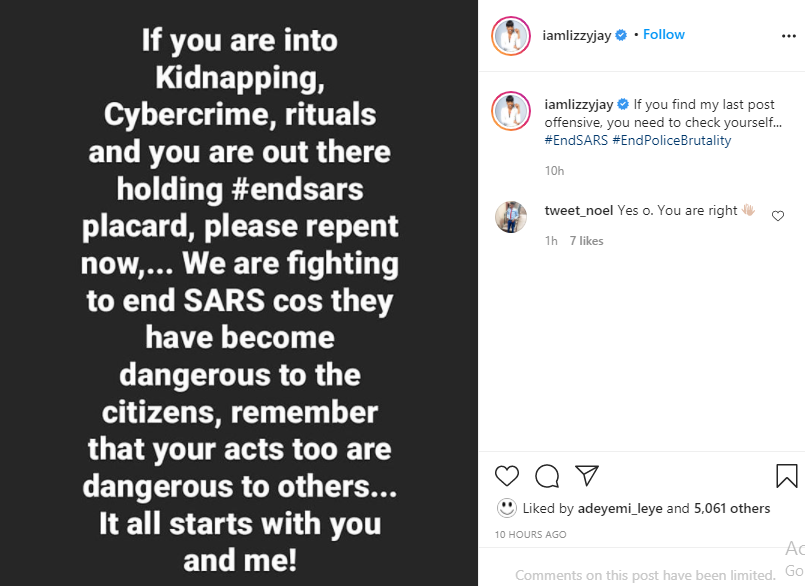Show the 7 likes on comment
Image resolution: width=805 pixels, height=586 pixels.
point(587,241)
